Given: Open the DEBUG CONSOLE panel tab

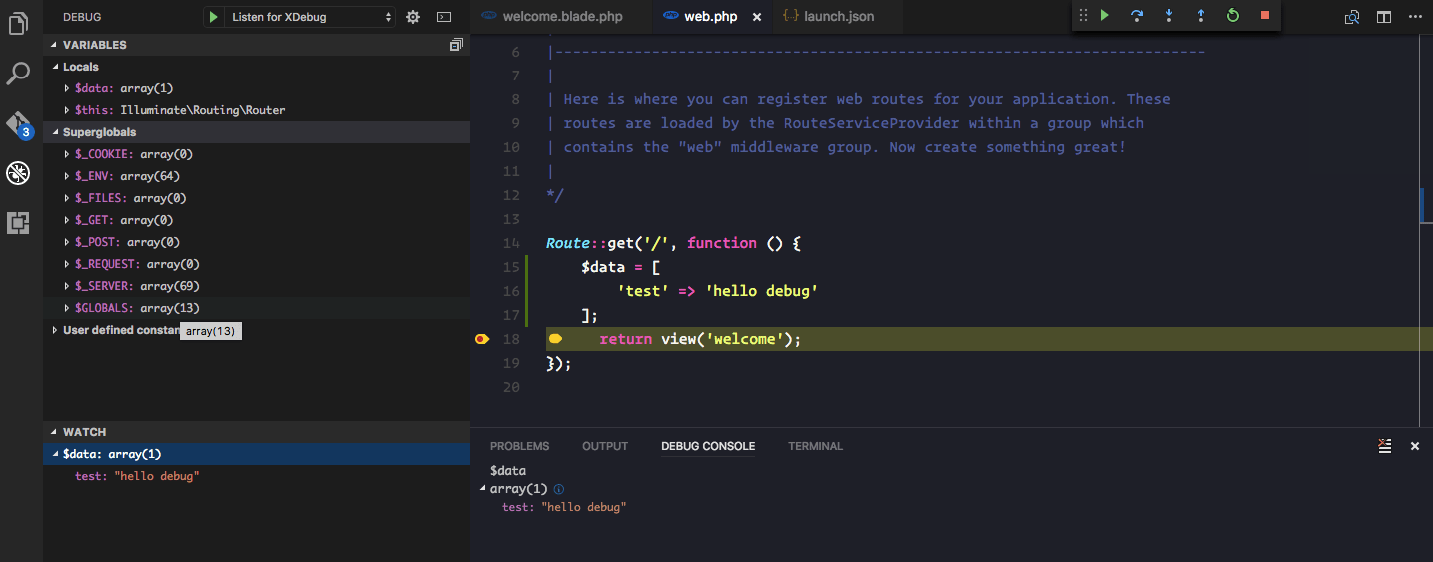Looking at the screenshot, I should pyautogui.click(x=708, y=446).
